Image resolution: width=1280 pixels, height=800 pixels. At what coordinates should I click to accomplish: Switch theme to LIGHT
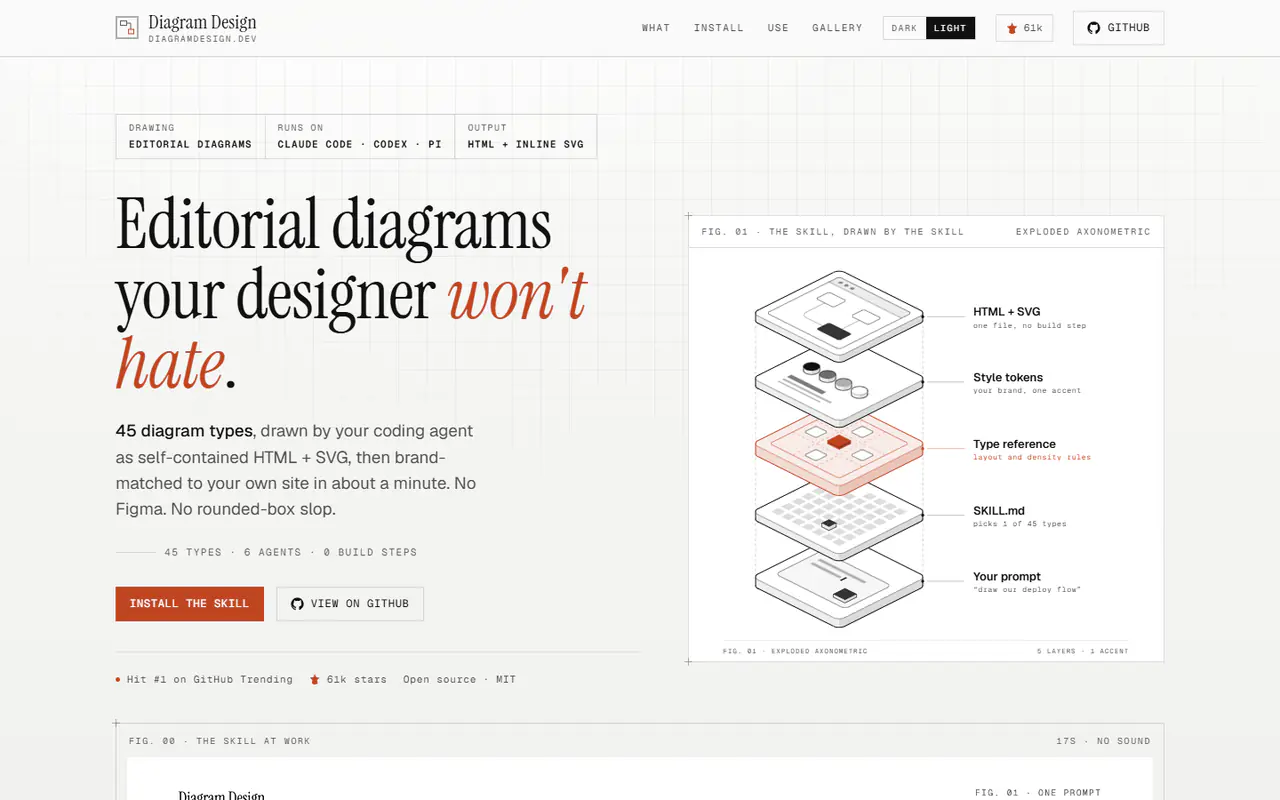[950, 28]
